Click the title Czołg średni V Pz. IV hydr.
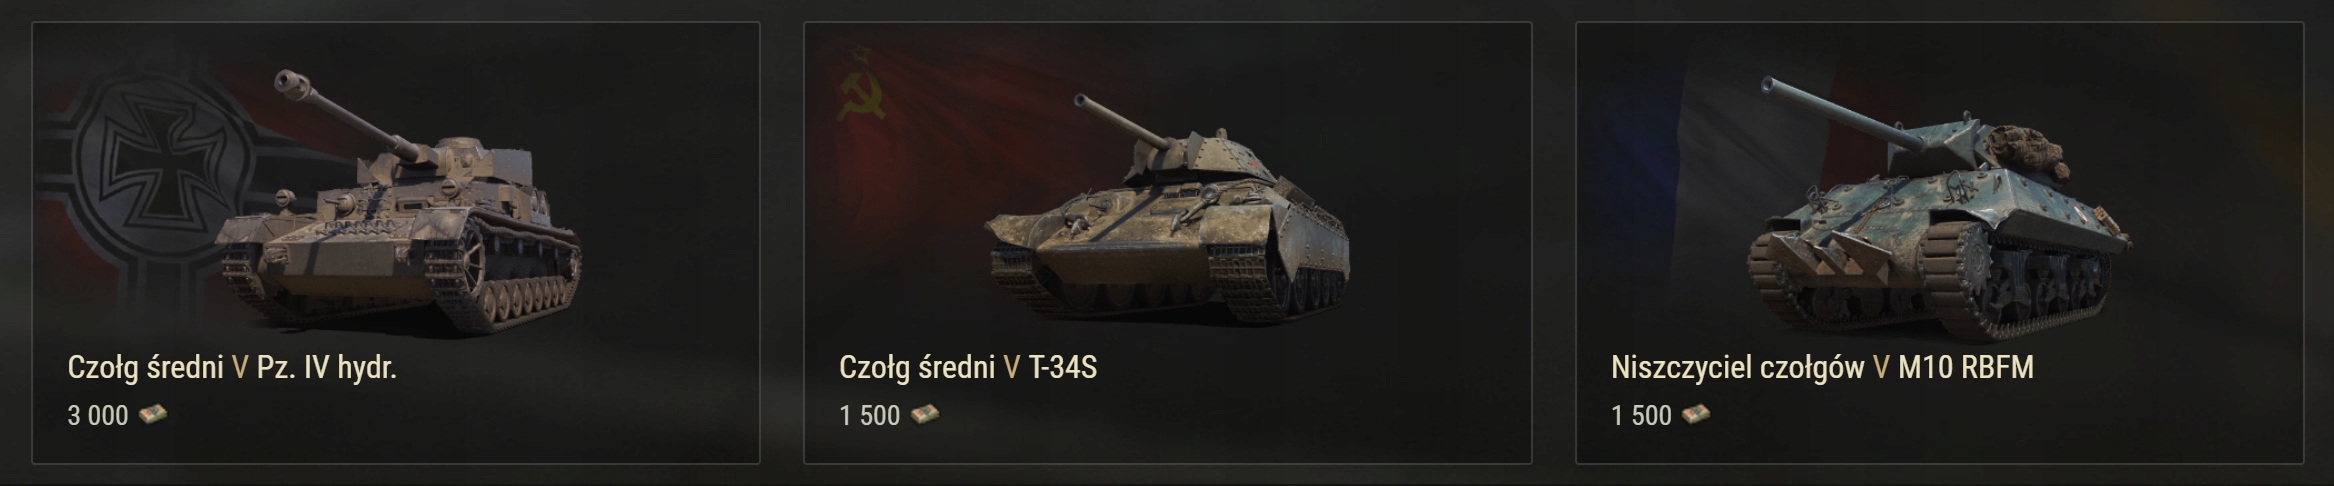The width and height of the screenshot is (2334, 486). point(232,368)
